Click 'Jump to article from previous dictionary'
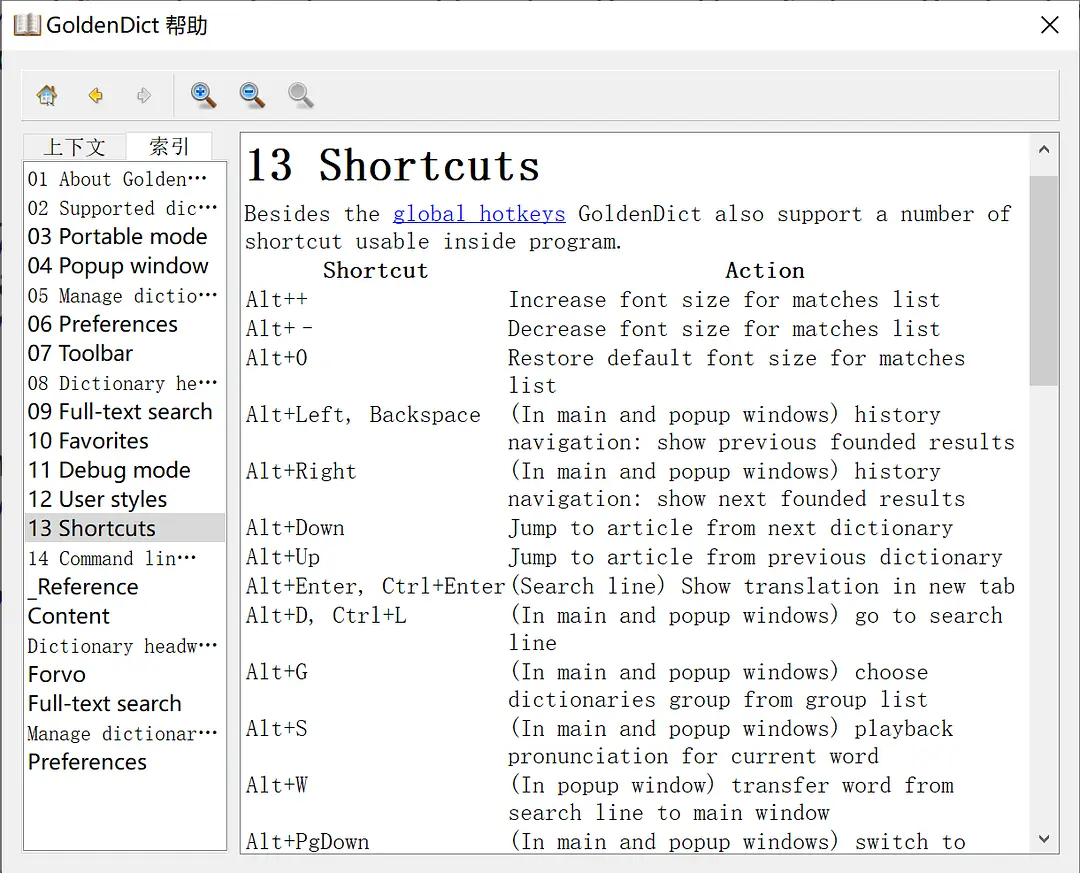Screen dimensions: 1080x873 pos(755,557)
